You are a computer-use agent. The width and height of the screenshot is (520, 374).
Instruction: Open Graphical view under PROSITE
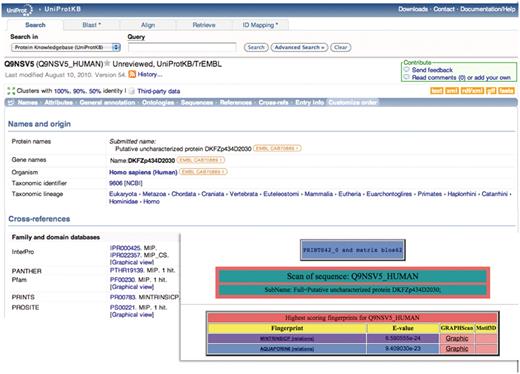click(x=132, y=315)
